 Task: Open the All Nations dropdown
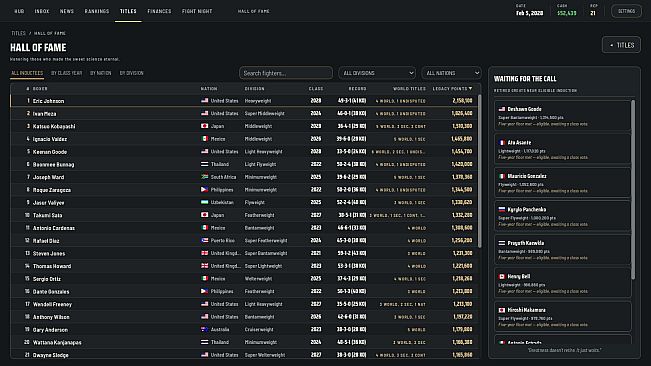(x=451, y=73)
